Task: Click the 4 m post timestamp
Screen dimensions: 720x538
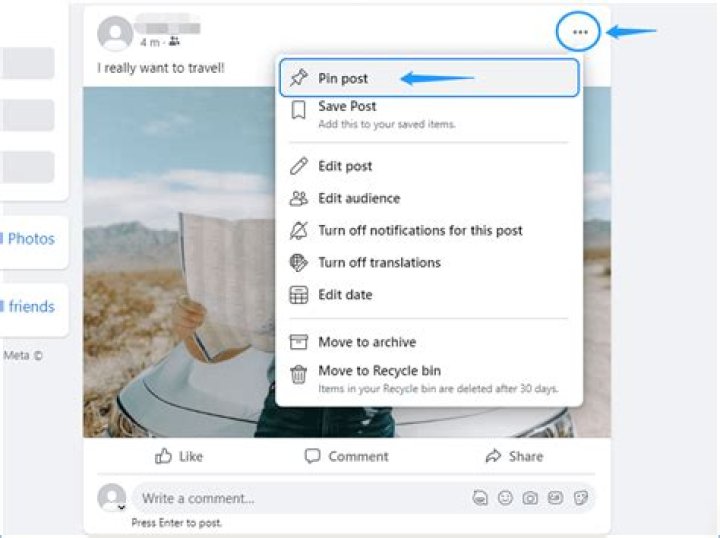Action: [150, 43]
